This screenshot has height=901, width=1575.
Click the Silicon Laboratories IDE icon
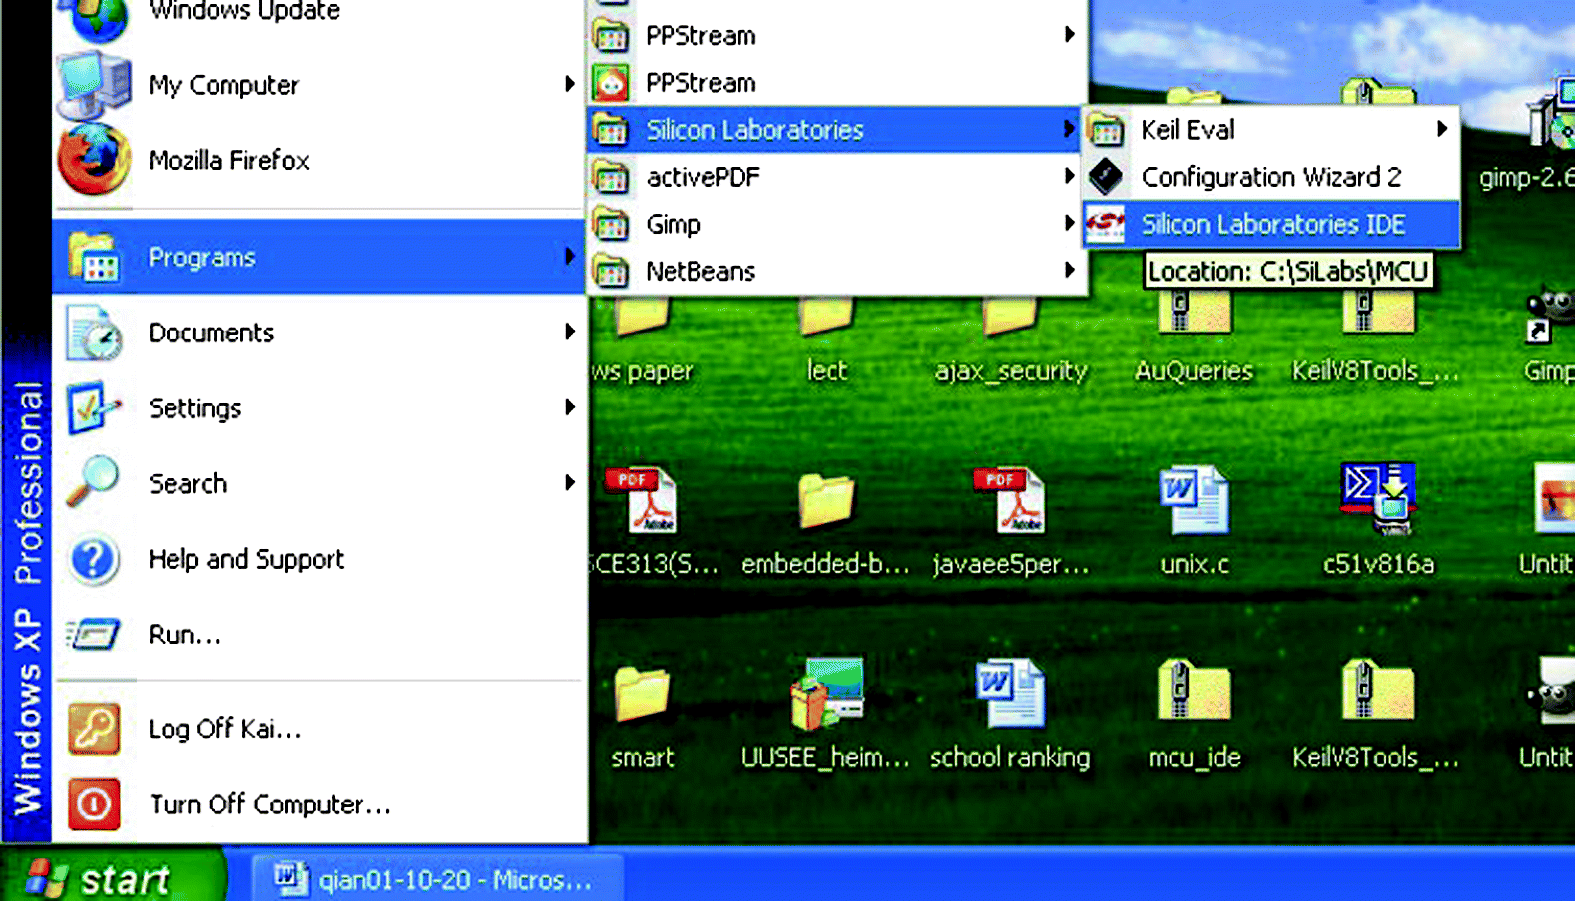pos(1106,224)
